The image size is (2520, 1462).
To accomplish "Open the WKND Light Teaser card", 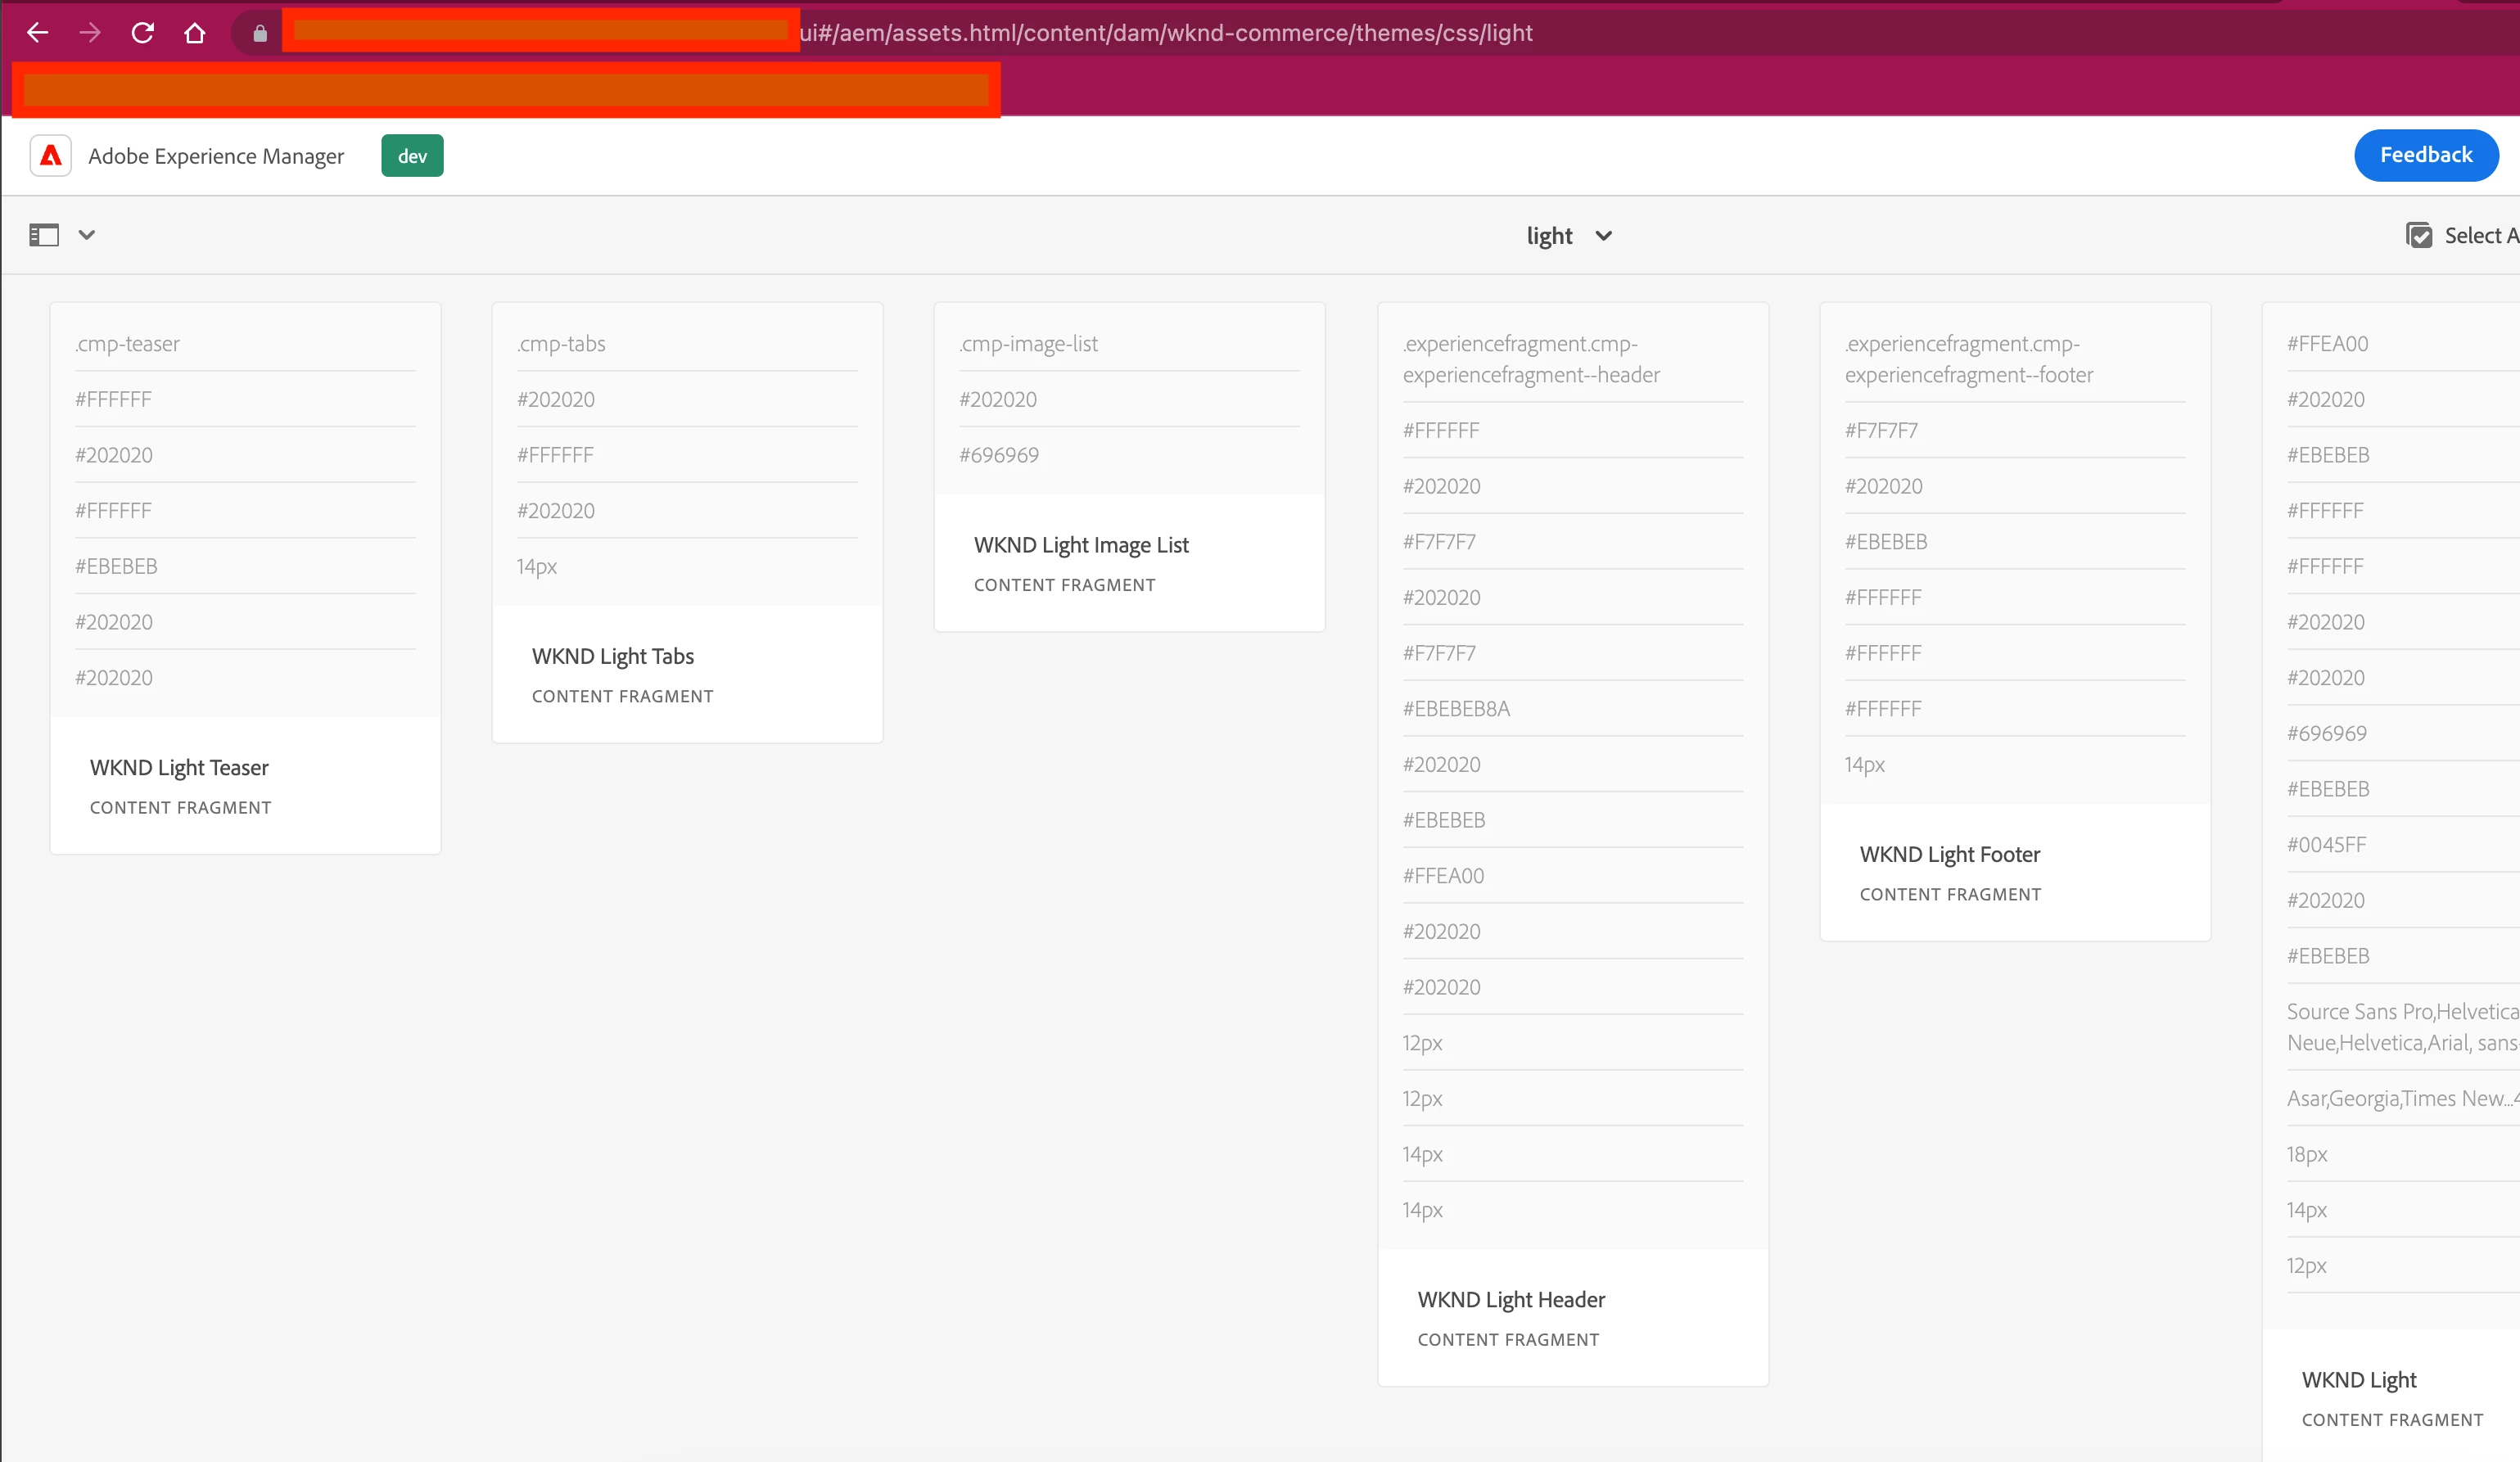I will [x=179, y=767].
